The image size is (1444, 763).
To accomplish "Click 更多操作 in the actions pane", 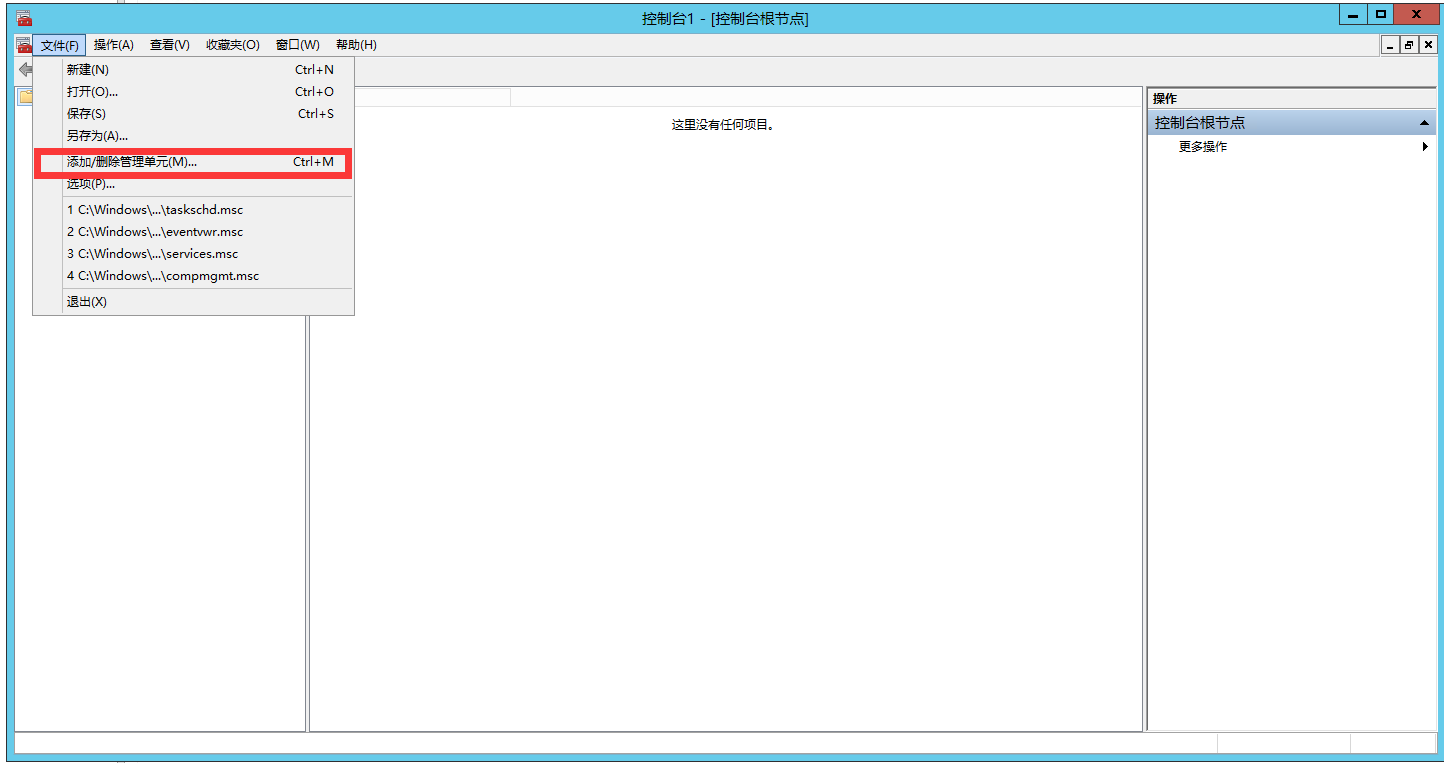I will [1203, 147].
